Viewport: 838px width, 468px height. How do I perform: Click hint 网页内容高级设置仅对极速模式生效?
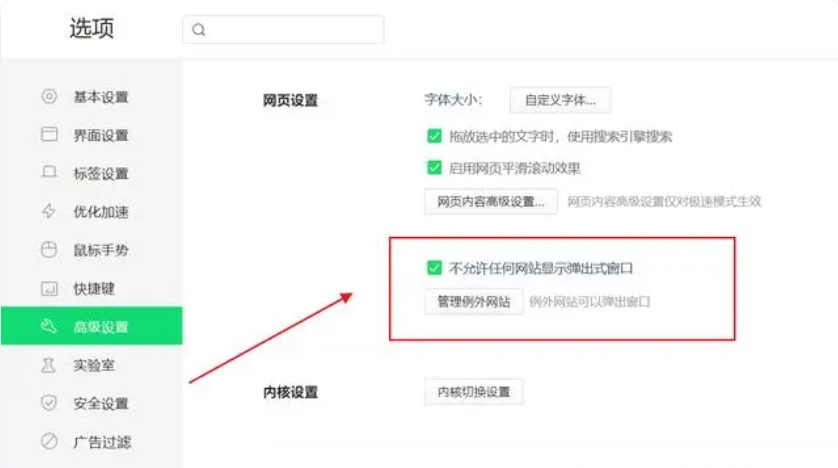click(x=664, y=201)
